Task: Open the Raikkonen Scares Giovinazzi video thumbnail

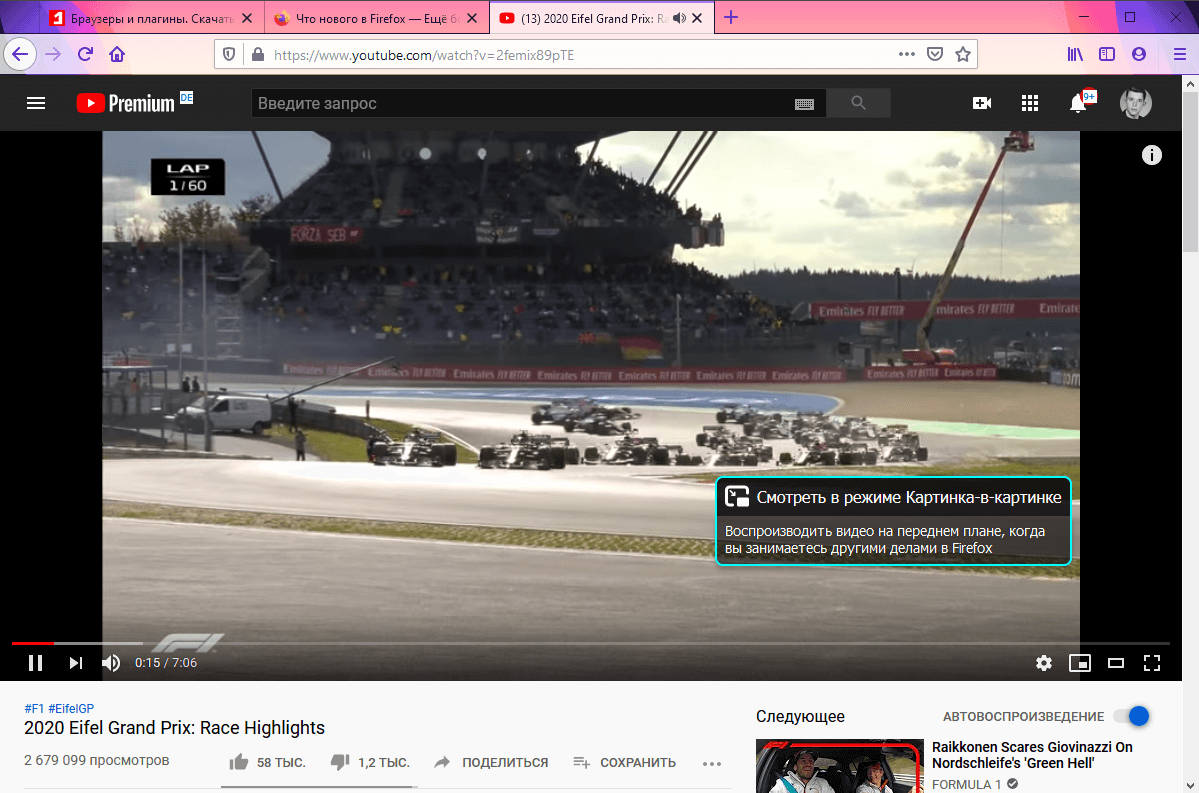Action: click(840, 765)
